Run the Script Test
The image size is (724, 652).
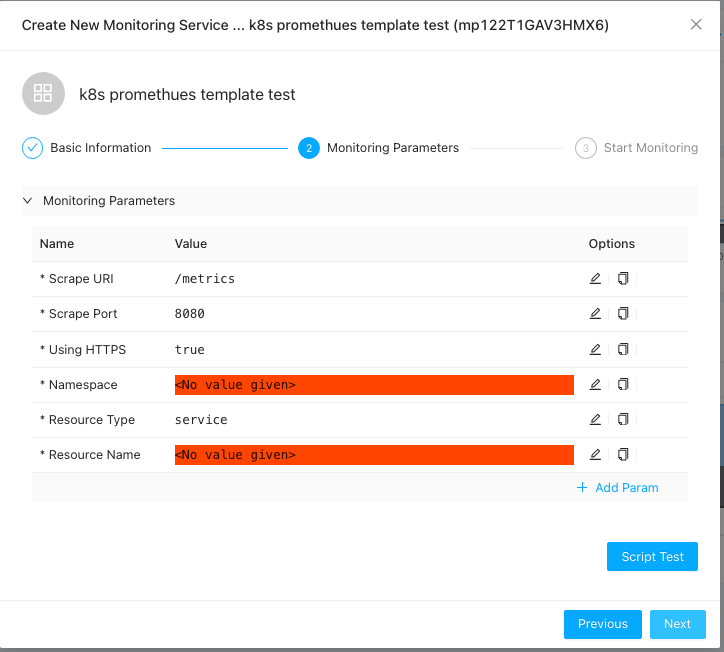652,557
